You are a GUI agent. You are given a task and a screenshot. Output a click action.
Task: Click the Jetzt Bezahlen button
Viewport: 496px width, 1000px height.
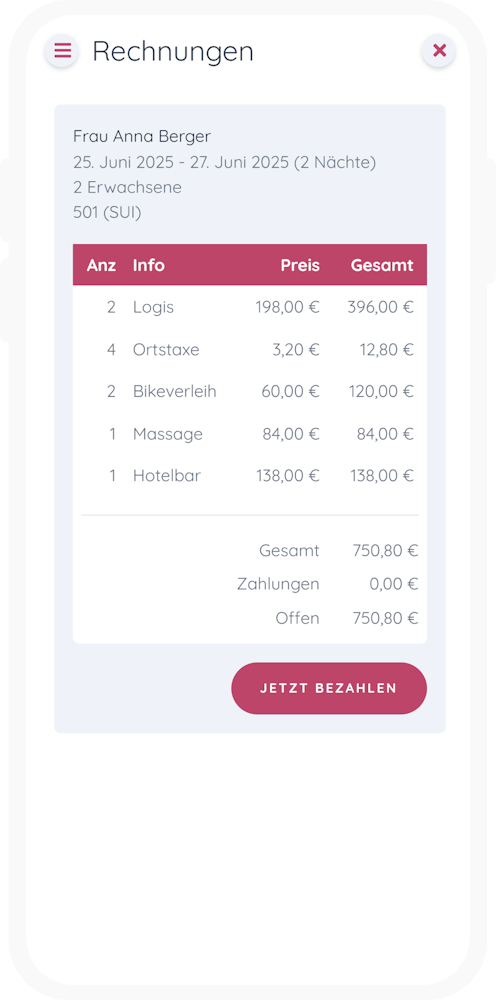pos(329,688)
